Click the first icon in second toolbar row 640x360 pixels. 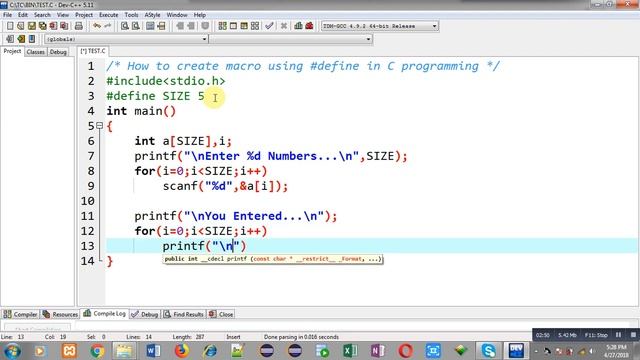10,39
